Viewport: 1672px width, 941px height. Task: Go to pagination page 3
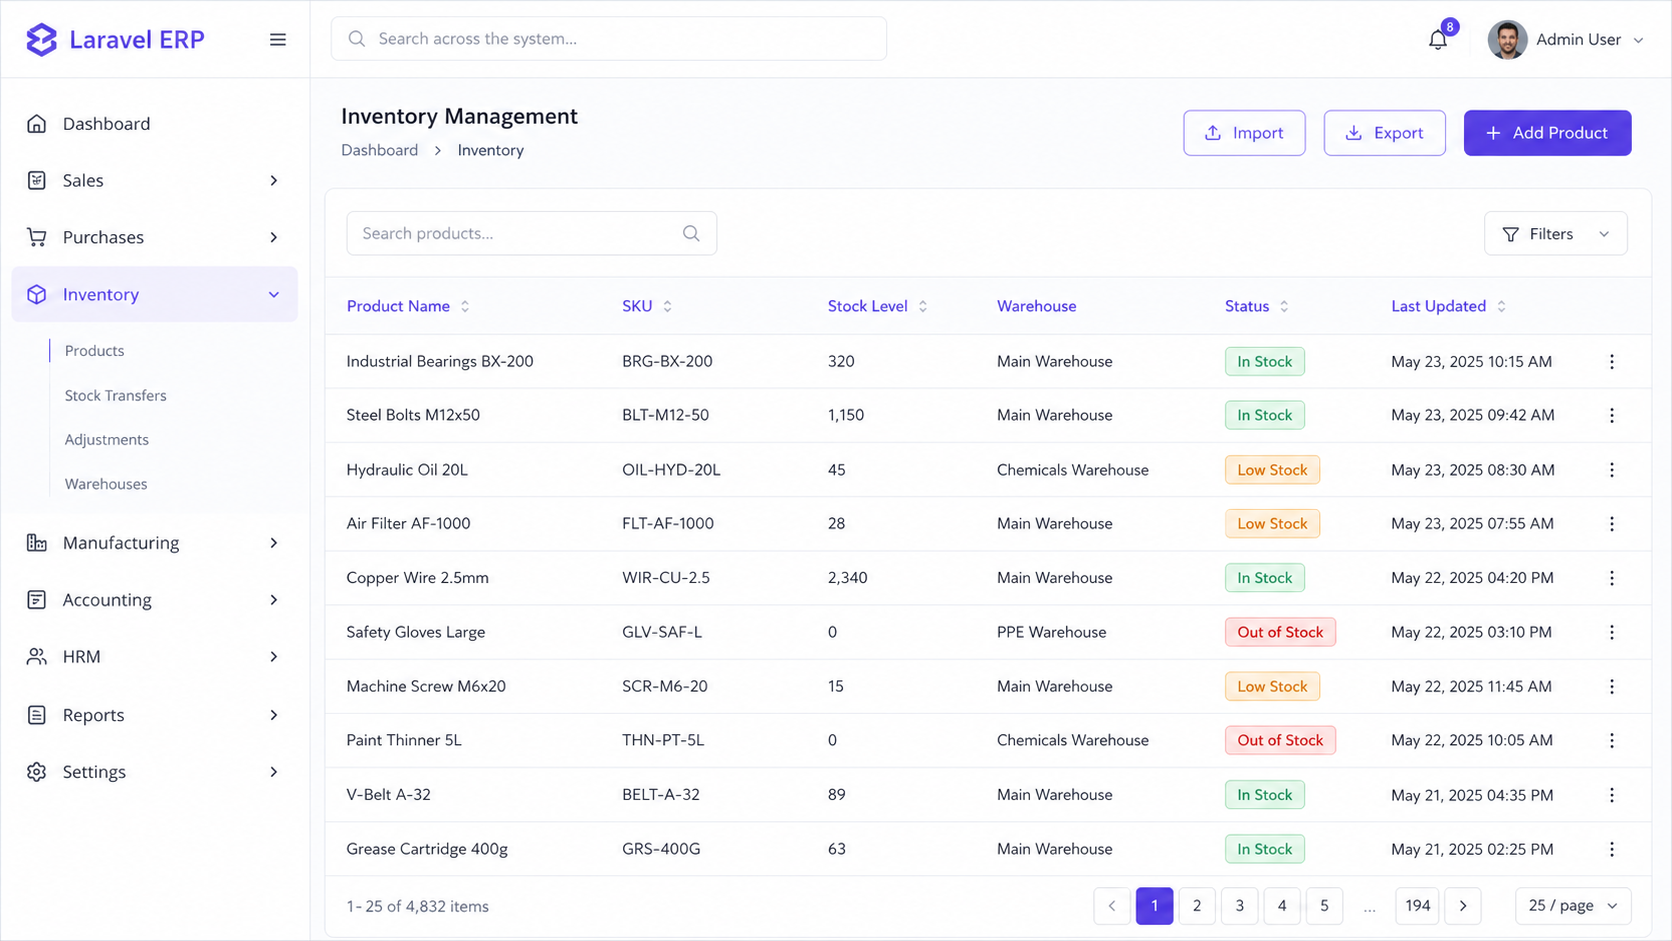point(1239,905)
